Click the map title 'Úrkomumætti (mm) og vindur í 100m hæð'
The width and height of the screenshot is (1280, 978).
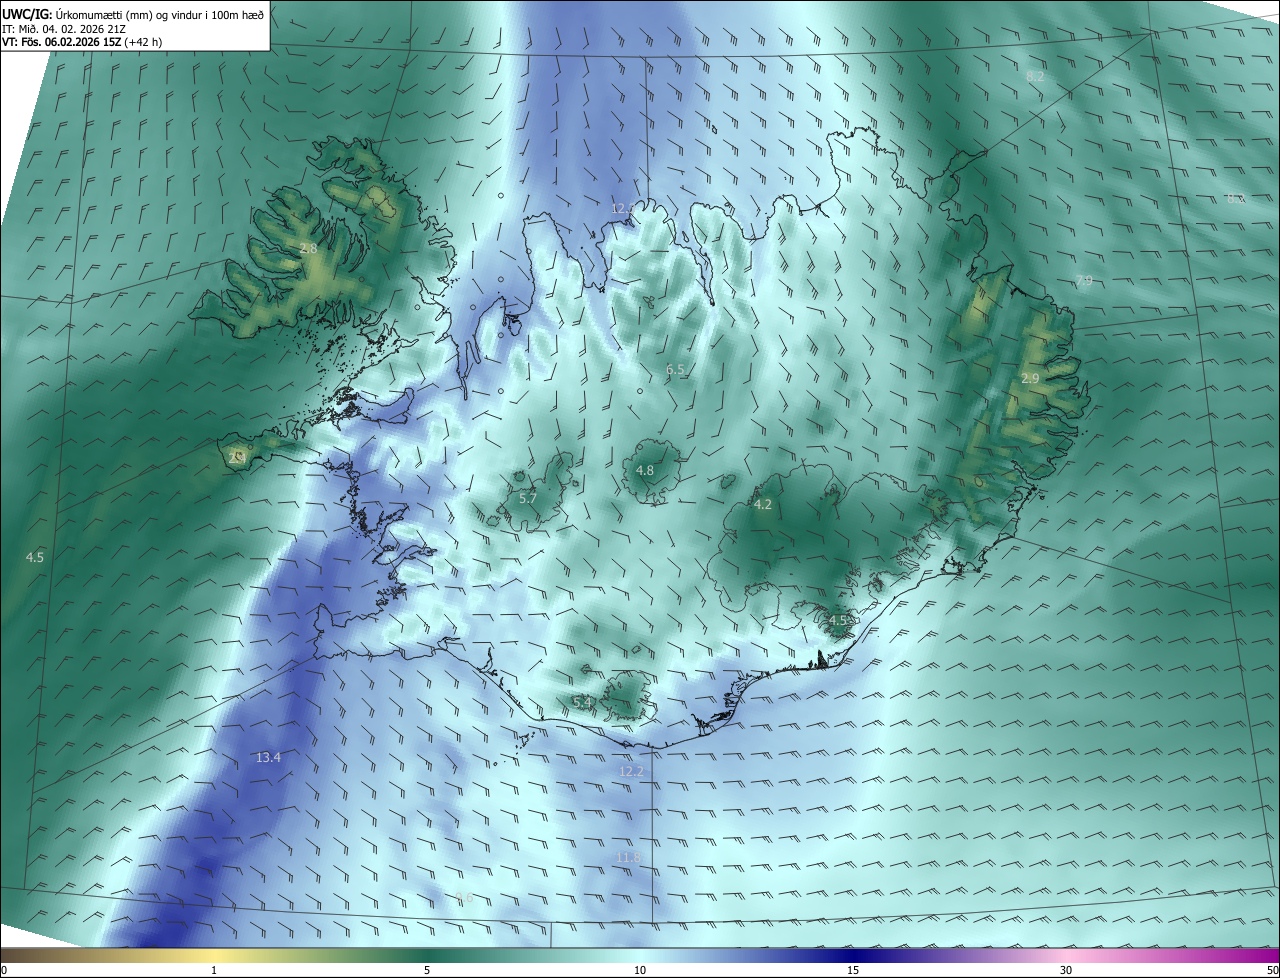click(161, 14)
